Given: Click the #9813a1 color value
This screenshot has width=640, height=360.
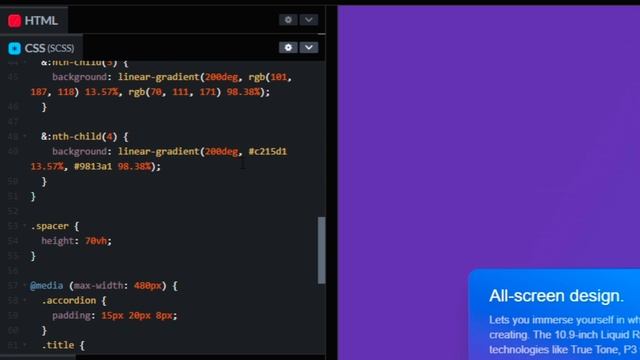Looking at the screenshot, I should [93, 167].
